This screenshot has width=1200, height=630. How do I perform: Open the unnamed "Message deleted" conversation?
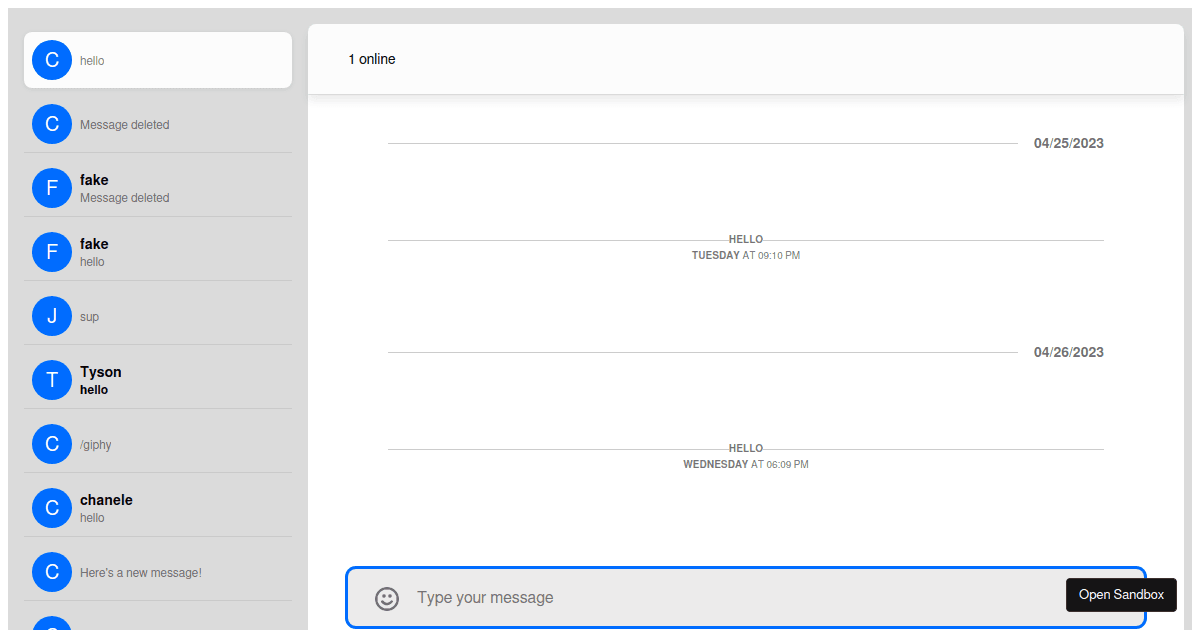(x=158, y=125)
